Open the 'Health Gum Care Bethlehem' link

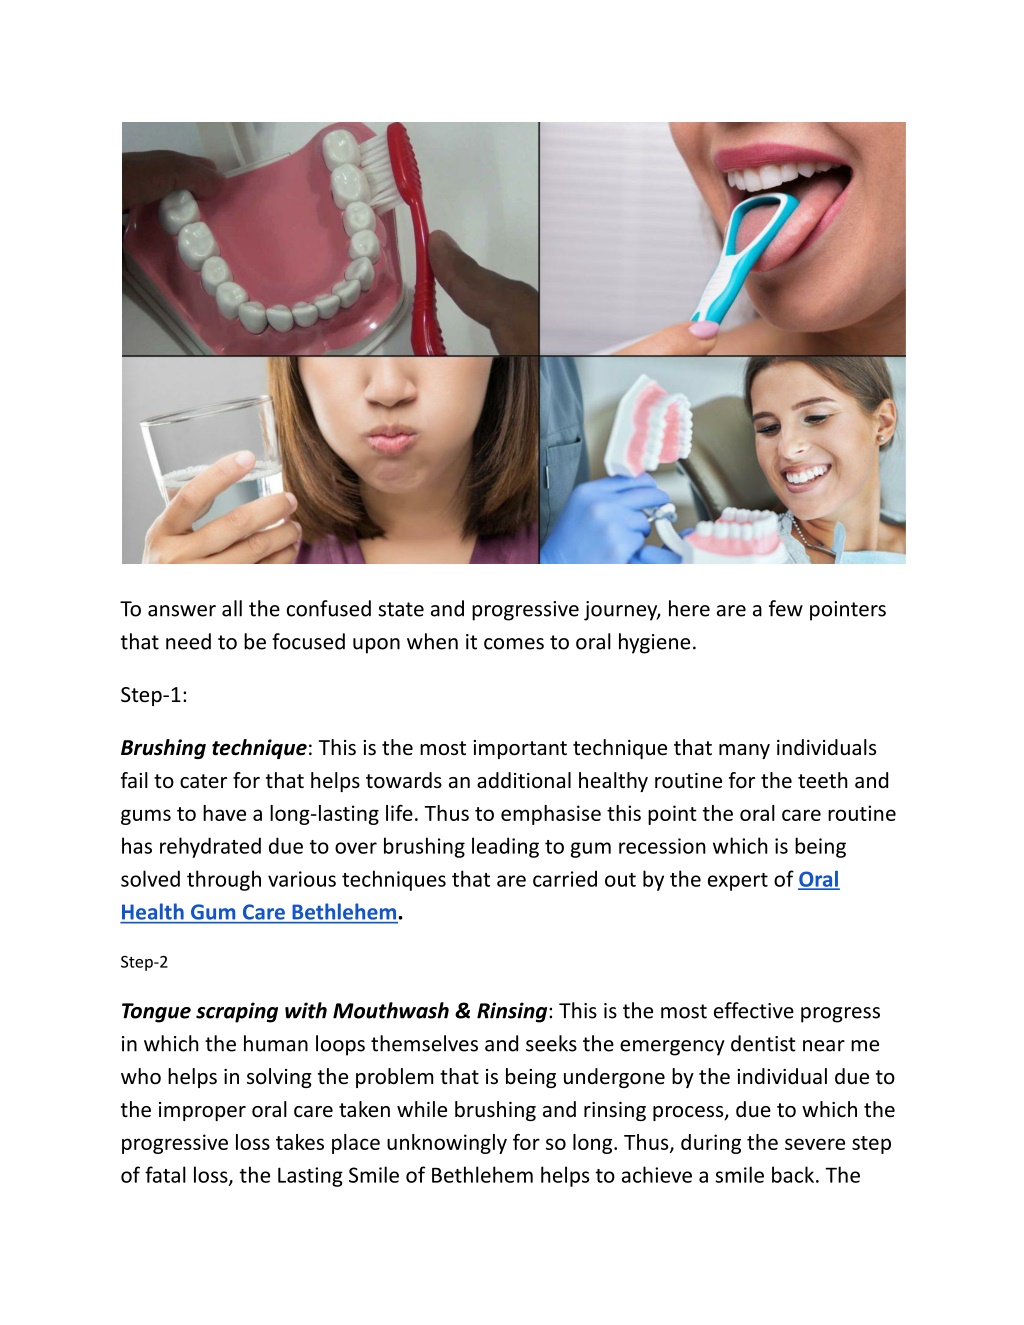pyautogui.click(x=259, y=913)
